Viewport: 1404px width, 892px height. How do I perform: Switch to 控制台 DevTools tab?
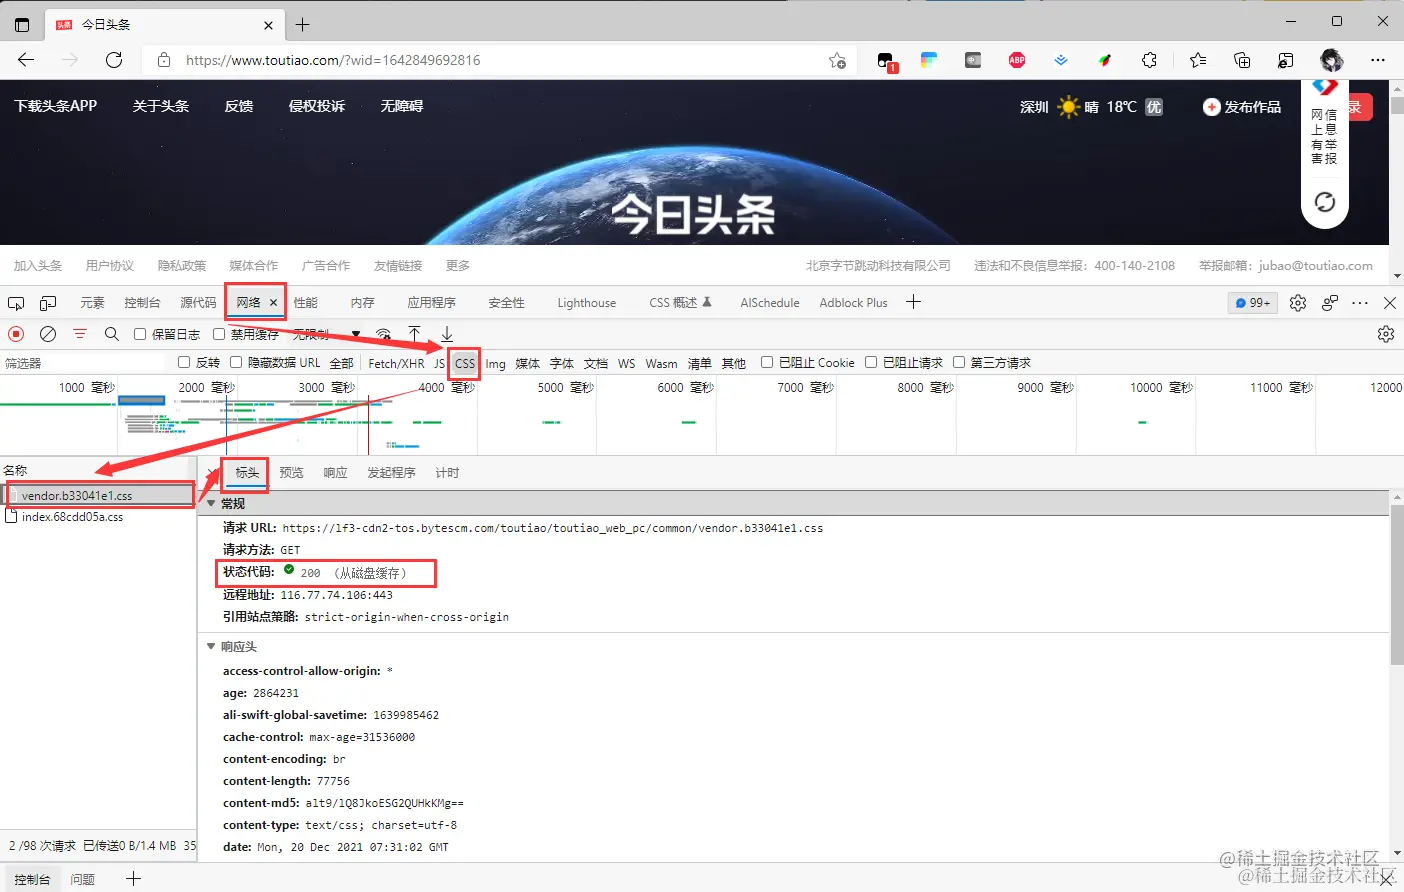[x=142, y=303]
